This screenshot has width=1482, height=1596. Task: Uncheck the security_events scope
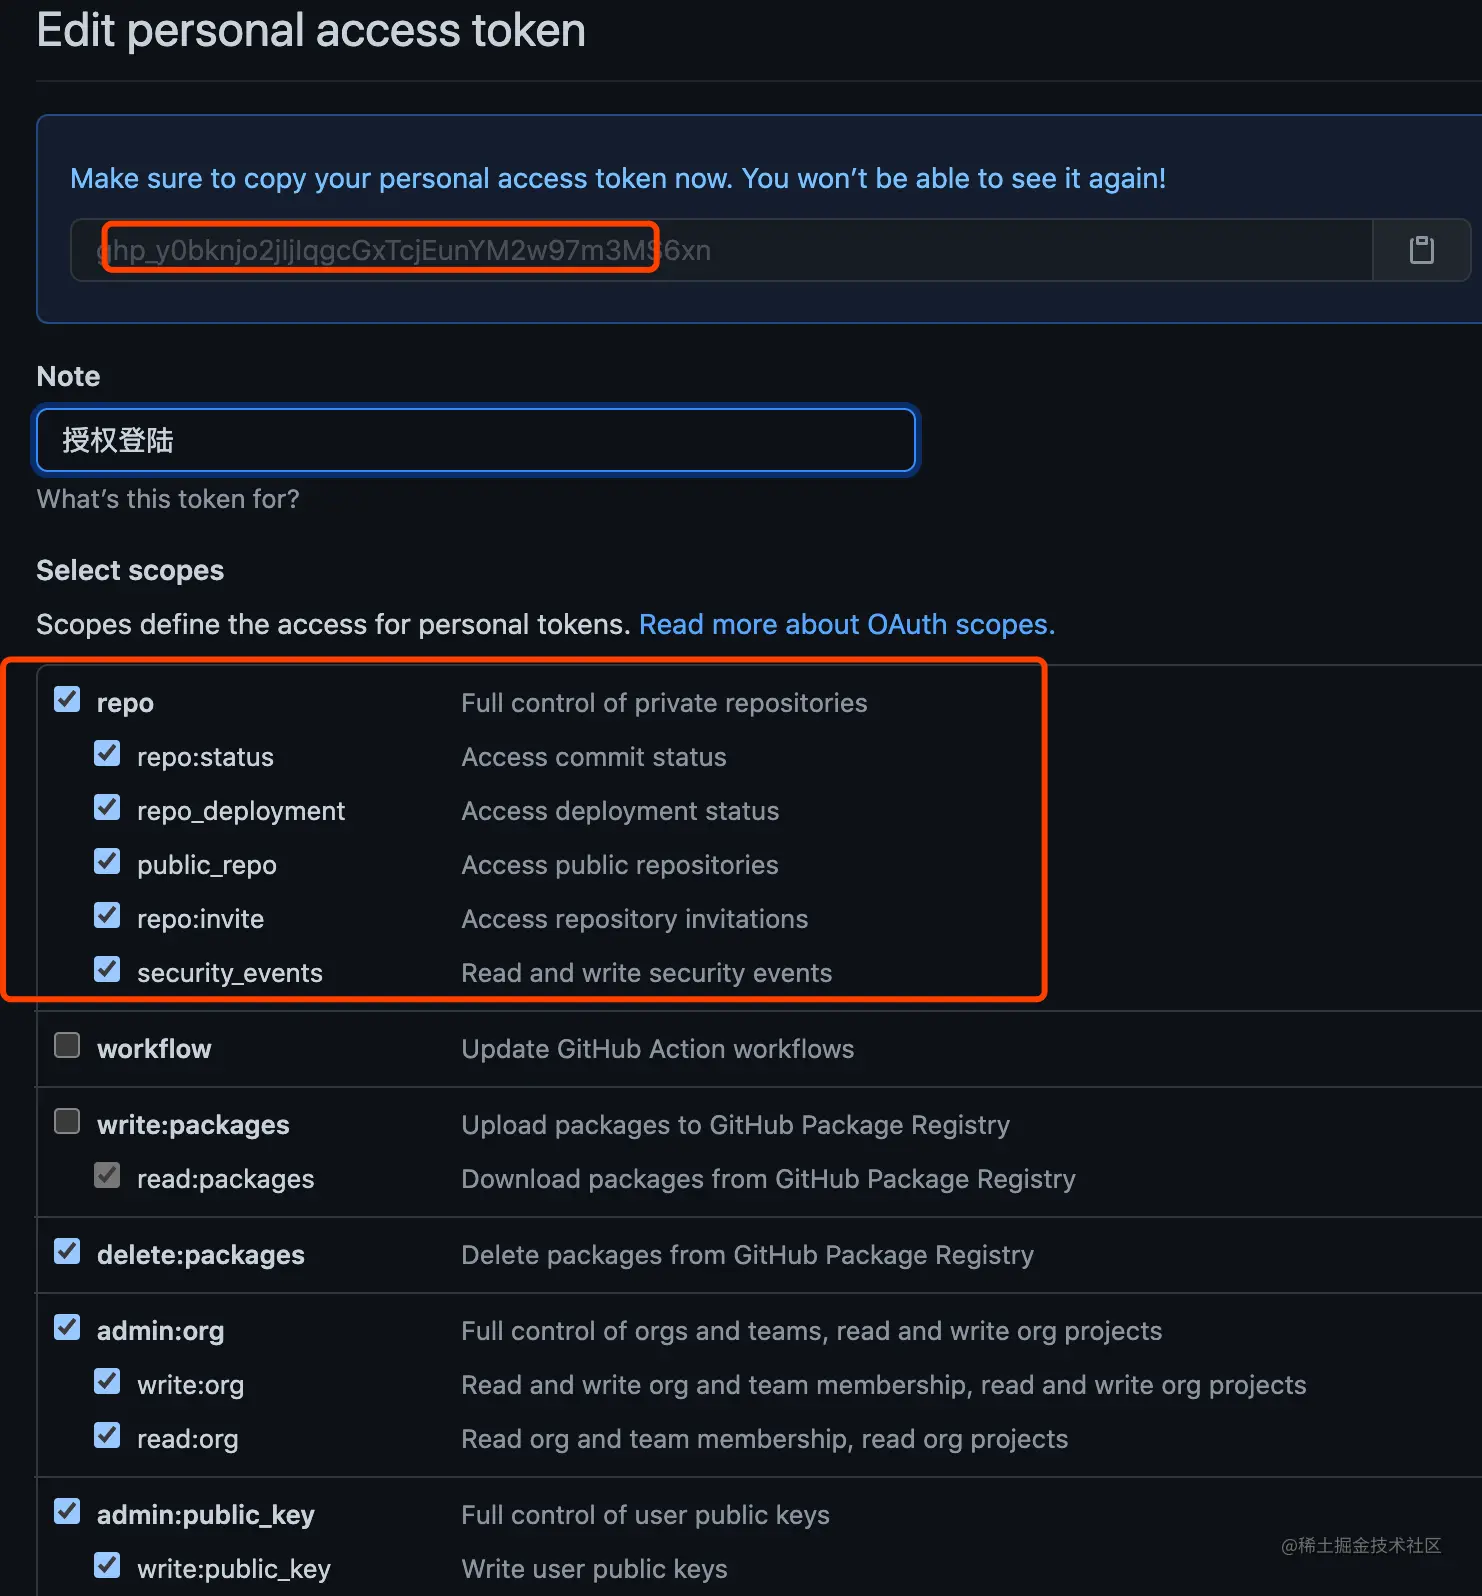107,969
